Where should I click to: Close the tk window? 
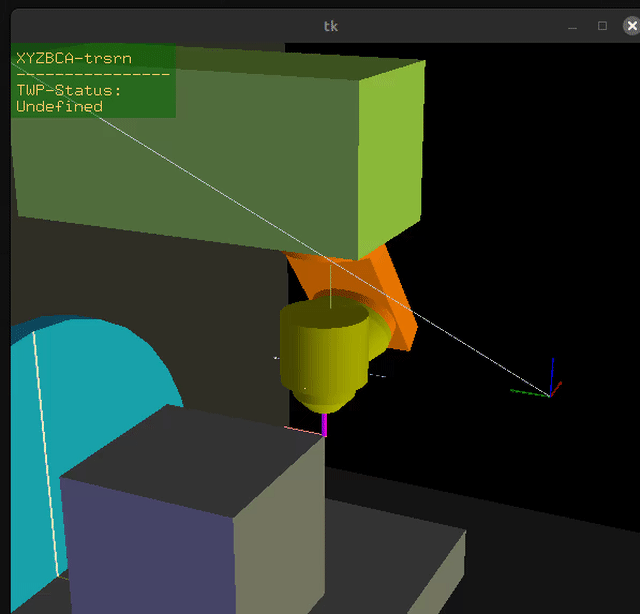coord(631,26)
